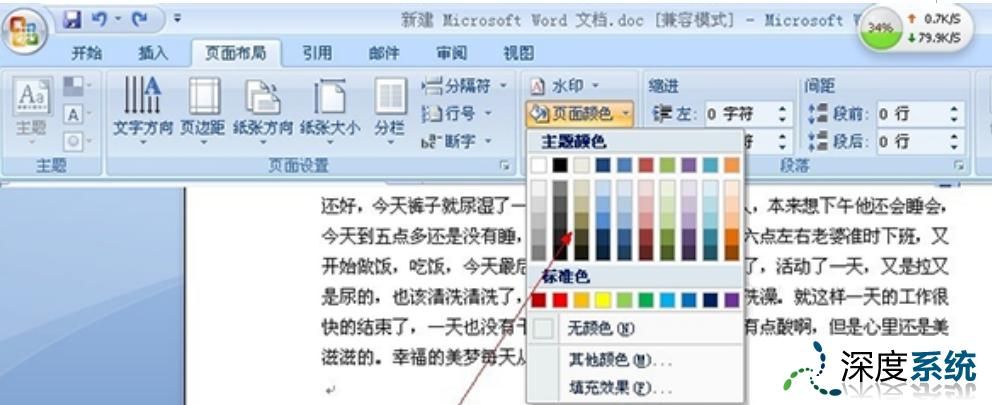Pick purple in 标准色 row
The image size is (992, 405).
[x=732, y=300]
